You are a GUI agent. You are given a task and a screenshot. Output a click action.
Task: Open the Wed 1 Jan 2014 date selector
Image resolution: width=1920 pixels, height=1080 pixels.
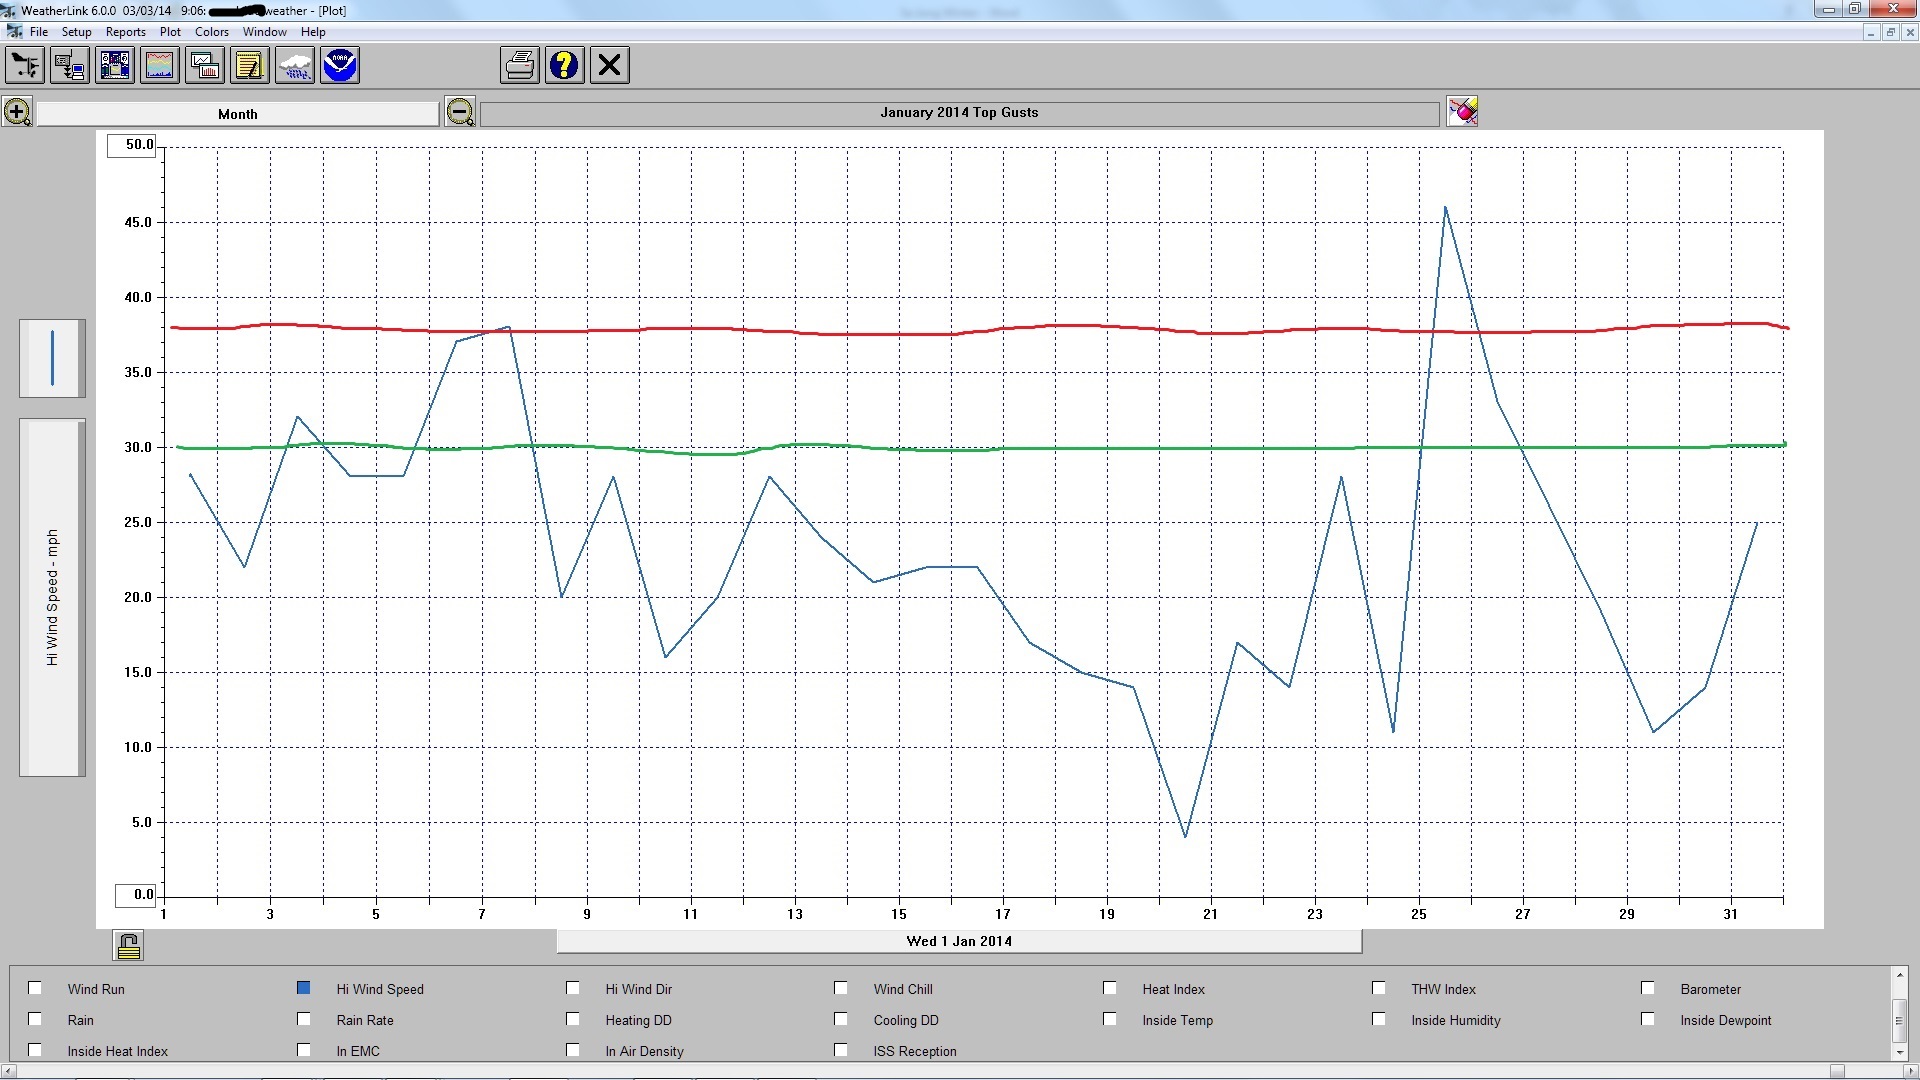click(958, 941)
